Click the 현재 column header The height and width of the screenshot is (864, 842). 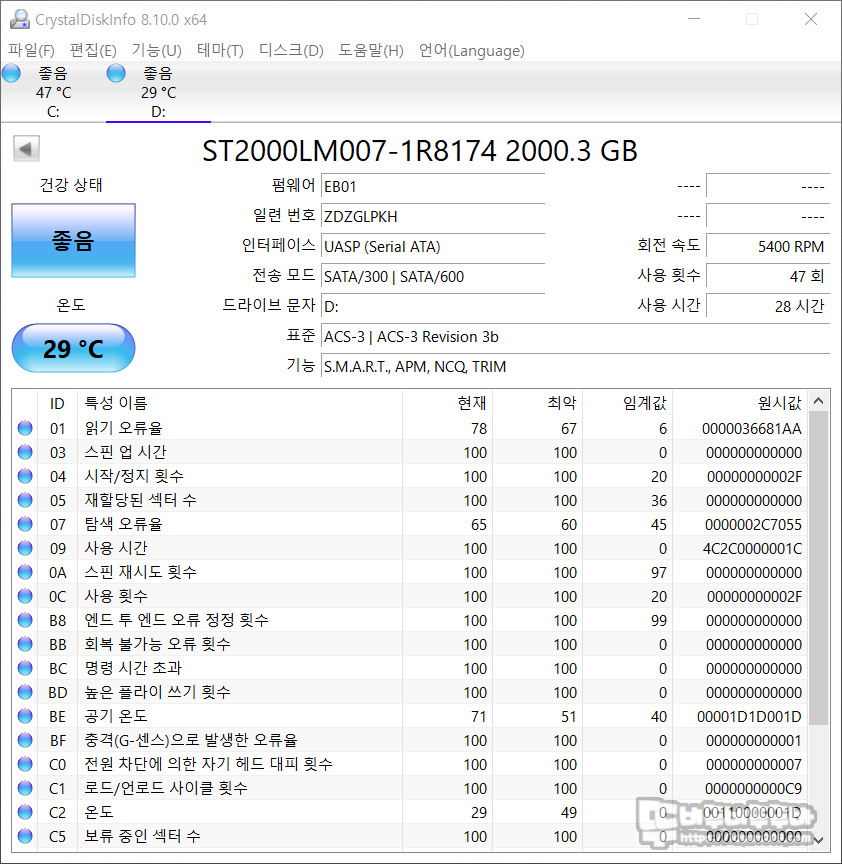coord(447,403)
